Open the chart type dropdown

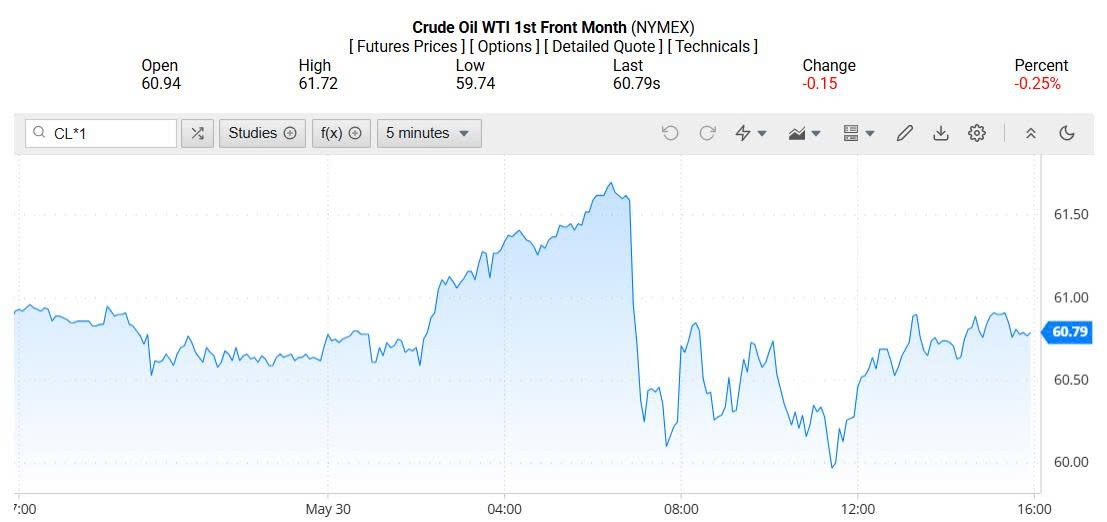point(804,133)
